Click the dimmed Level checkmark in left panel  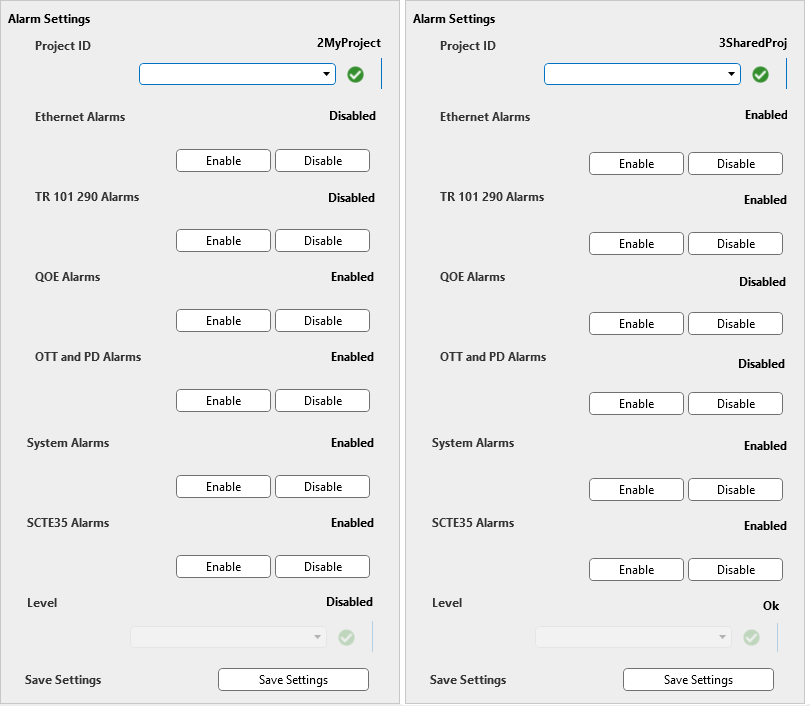346,637
